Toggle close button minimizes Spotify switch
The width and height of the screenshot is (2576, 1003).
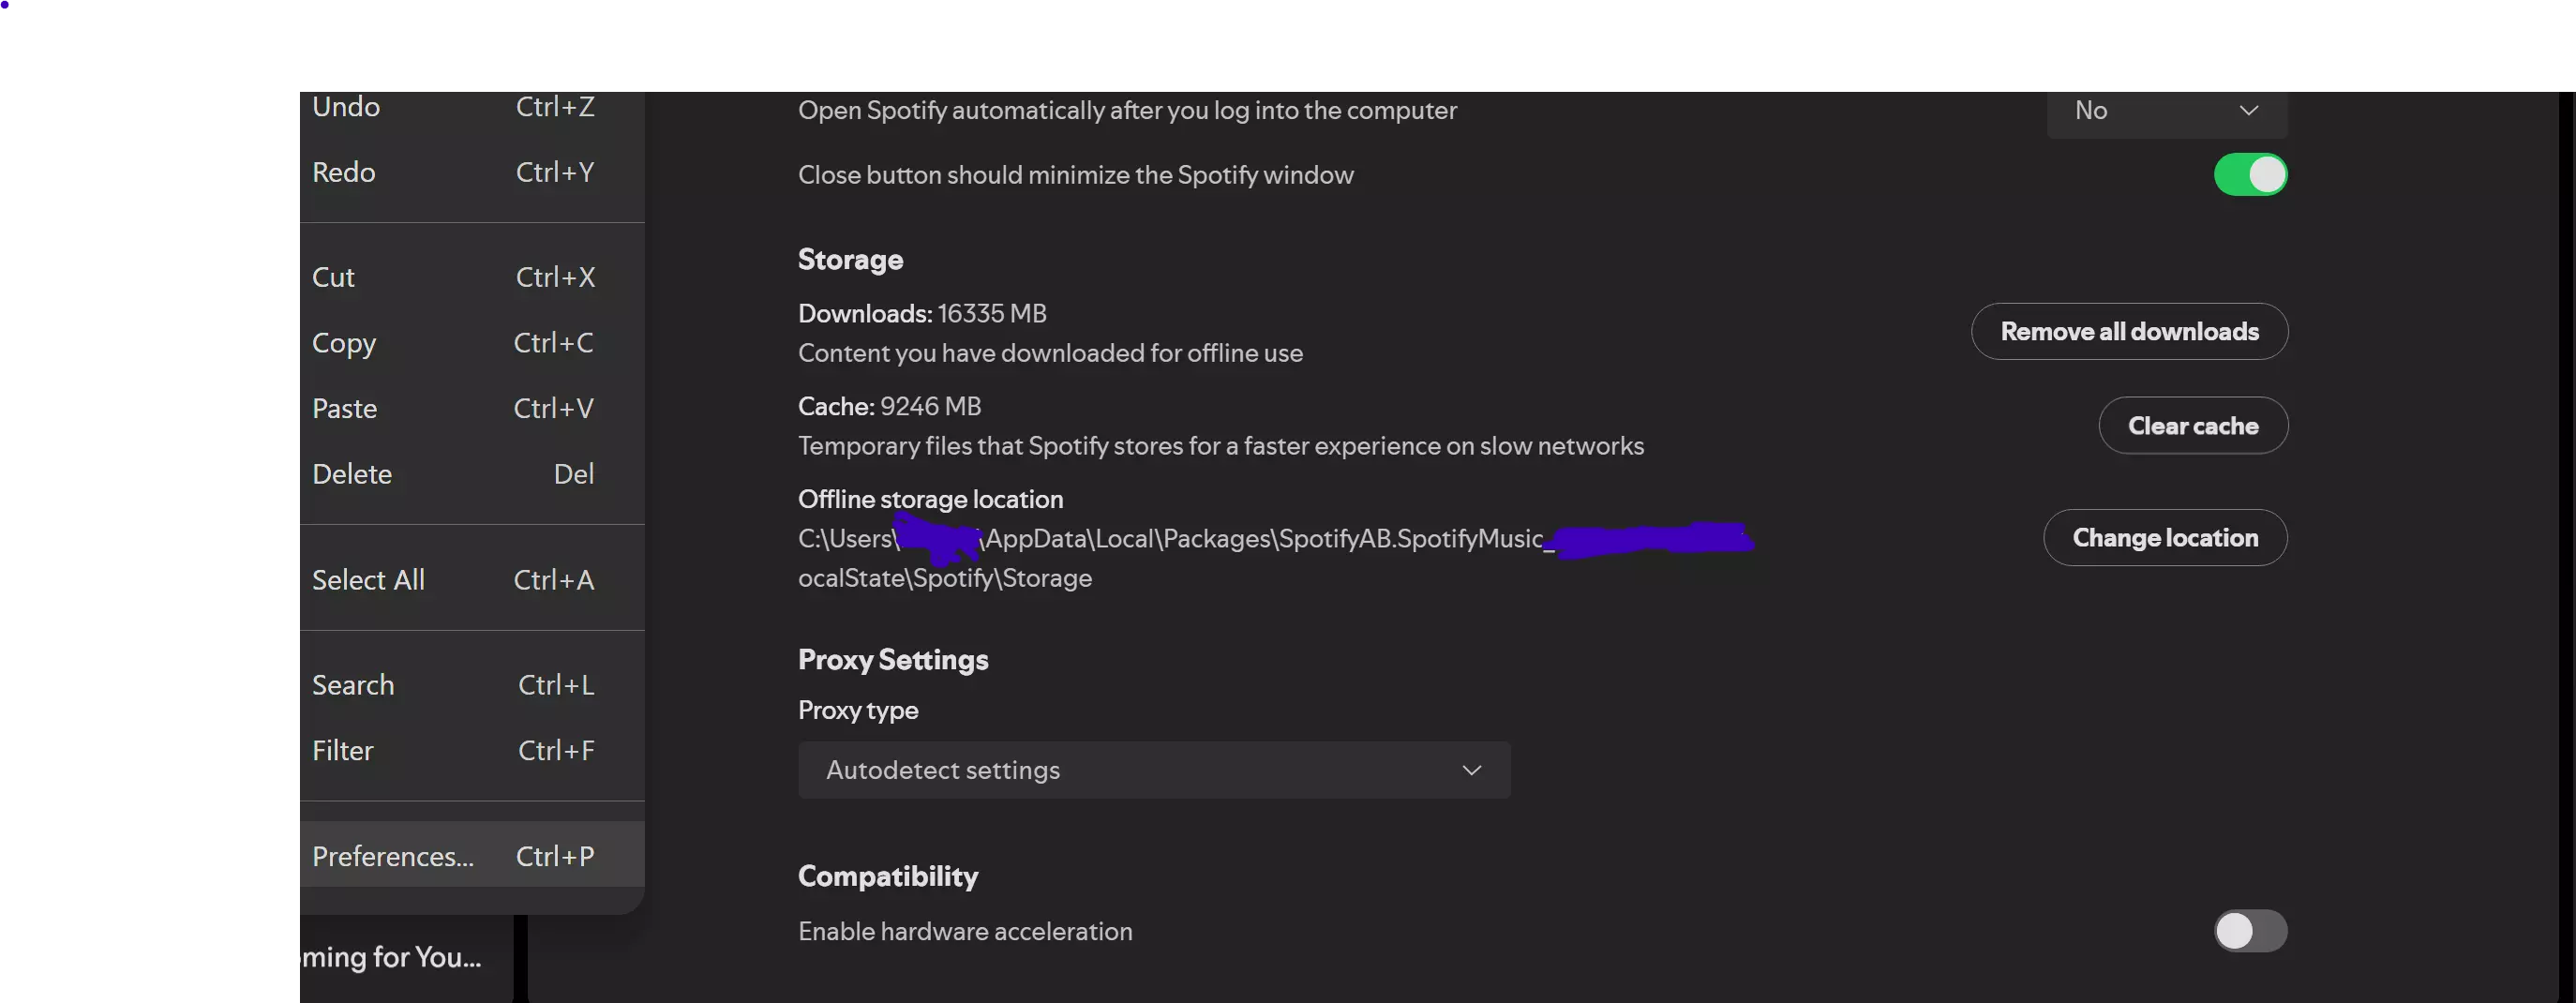[2249, 175]
